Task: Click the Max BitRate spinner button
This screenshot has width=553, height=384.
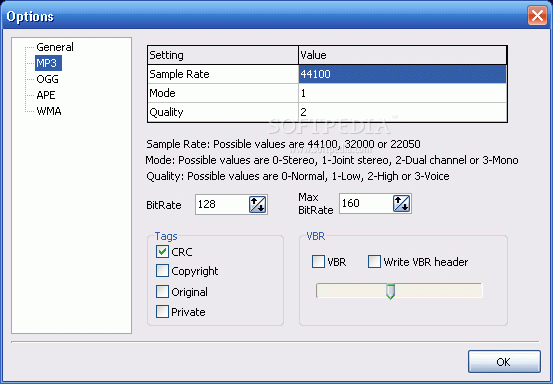Action: (402, 203)
